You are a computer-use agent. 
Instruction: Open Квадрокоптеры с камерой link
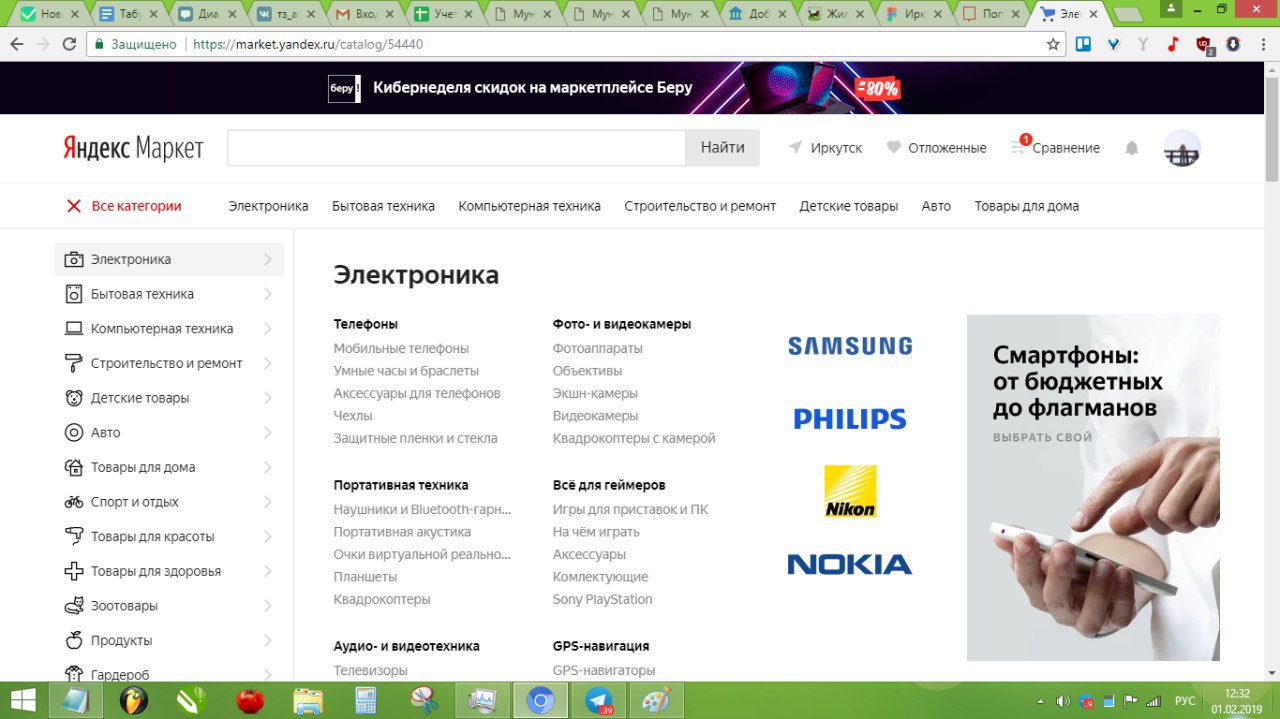[x=634, y=438]
